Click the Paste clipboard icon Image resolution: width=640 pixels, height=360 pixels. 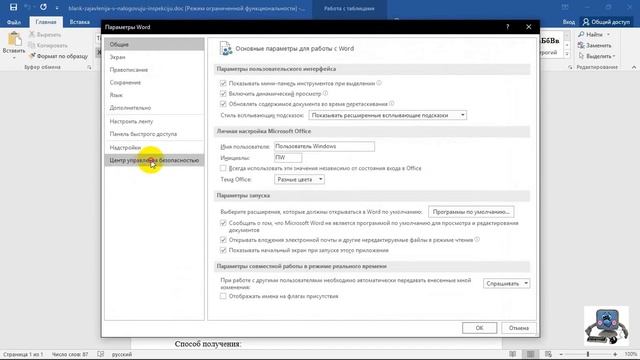(x=14, y=39)
